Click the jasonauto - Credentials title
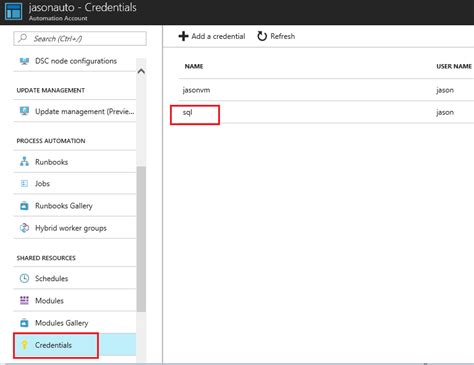The image size is (474, 365). click(x=82, y=7)
